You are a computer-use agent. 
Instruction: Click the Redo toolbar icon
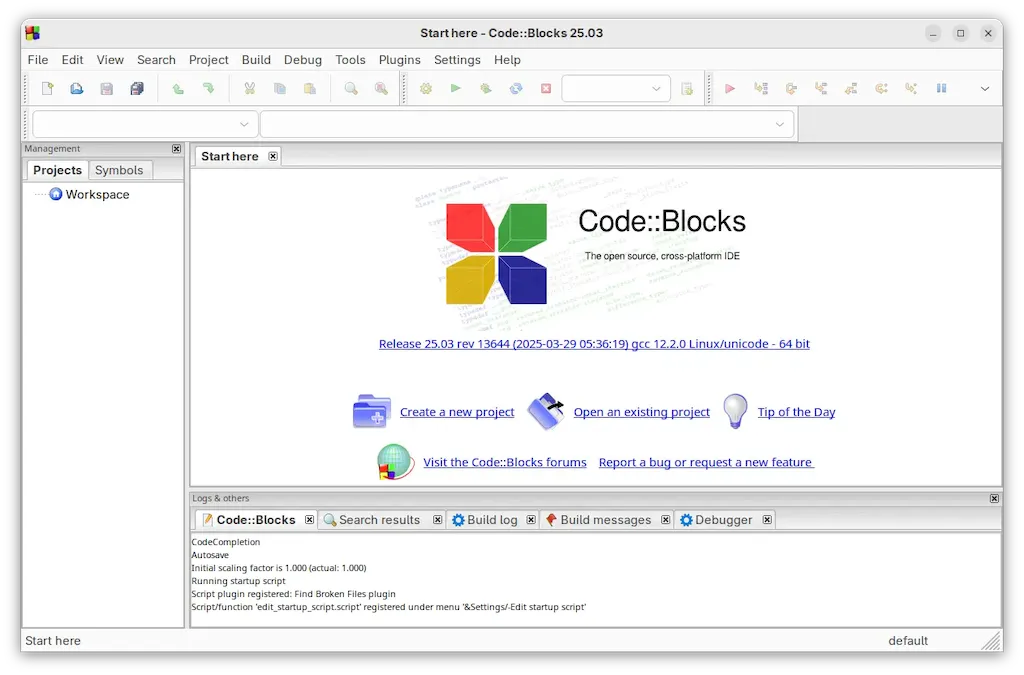pyautogui.click(x=208, y=88)
